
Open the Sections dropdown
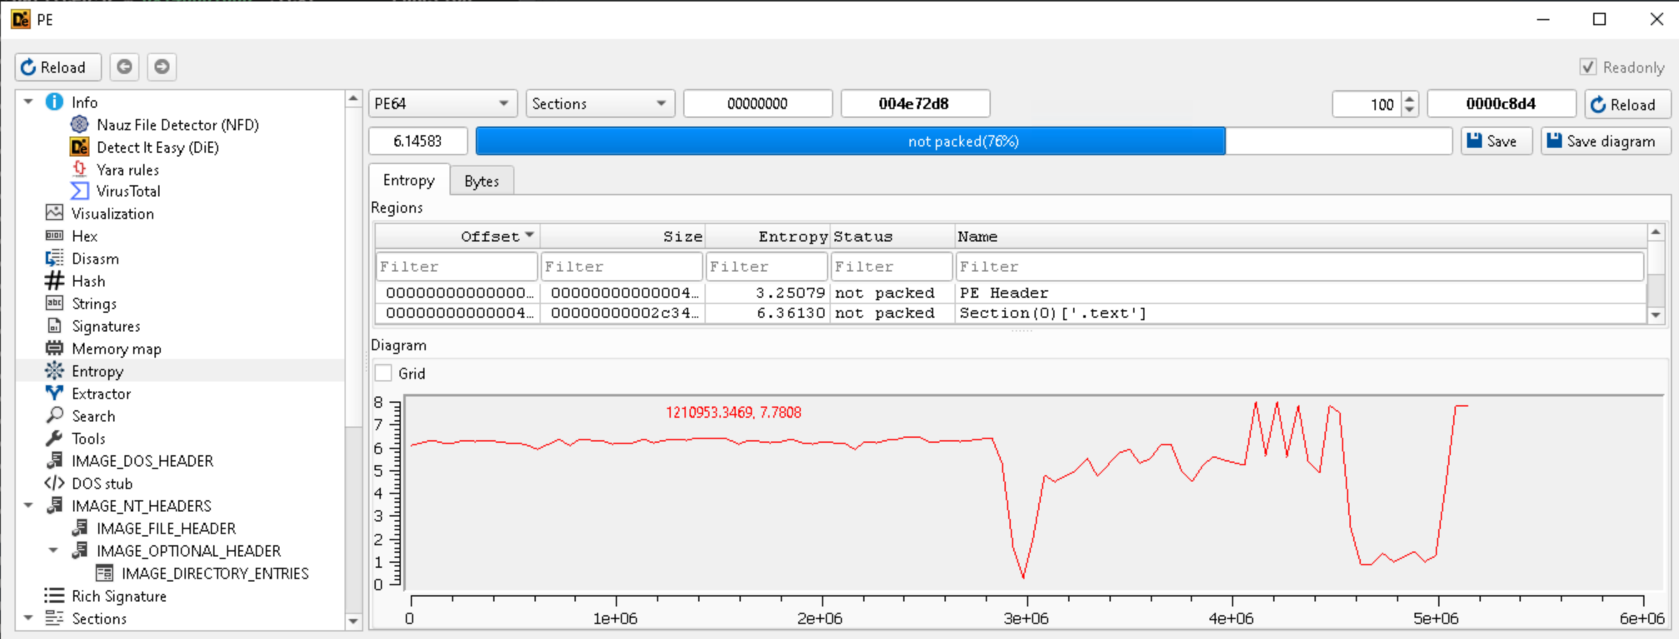click(599, 104)
